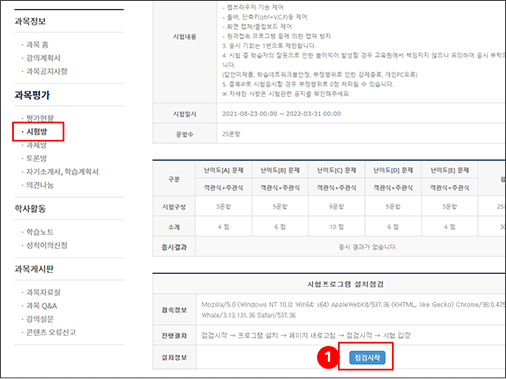Click the 설치정보 row label
This screenshot has width=506, height=379.
click(174, 358)
